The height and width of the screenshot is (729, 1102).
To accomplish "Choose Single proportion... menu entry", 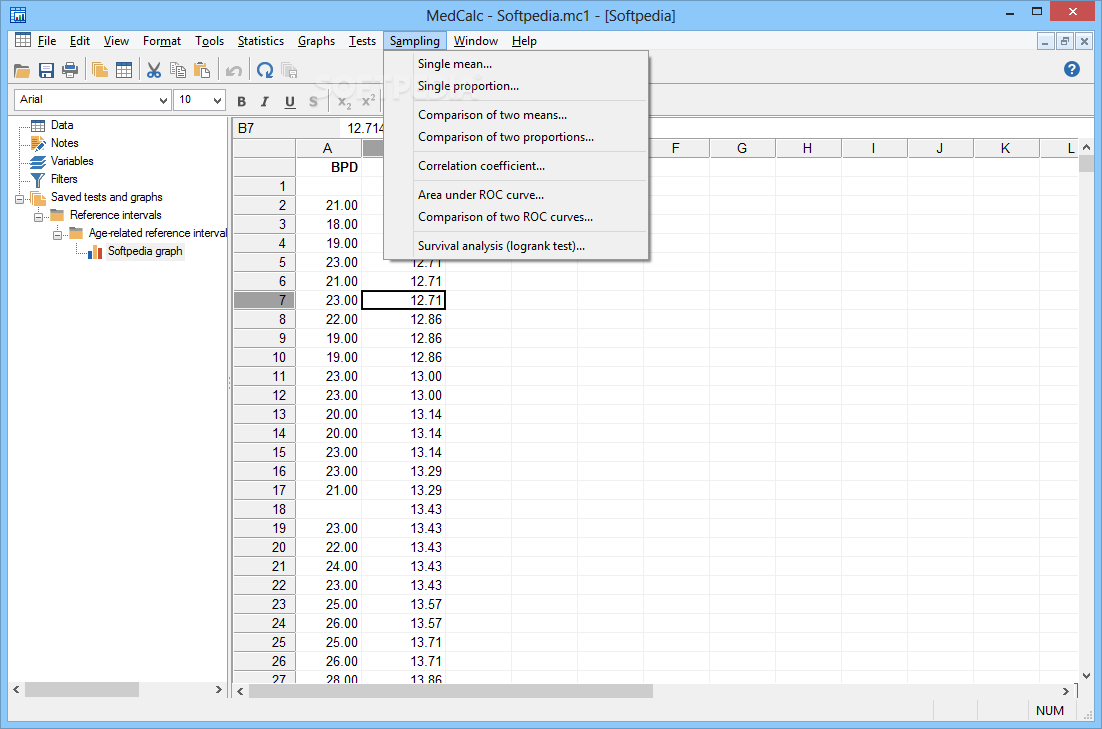I will pos(516,86).
